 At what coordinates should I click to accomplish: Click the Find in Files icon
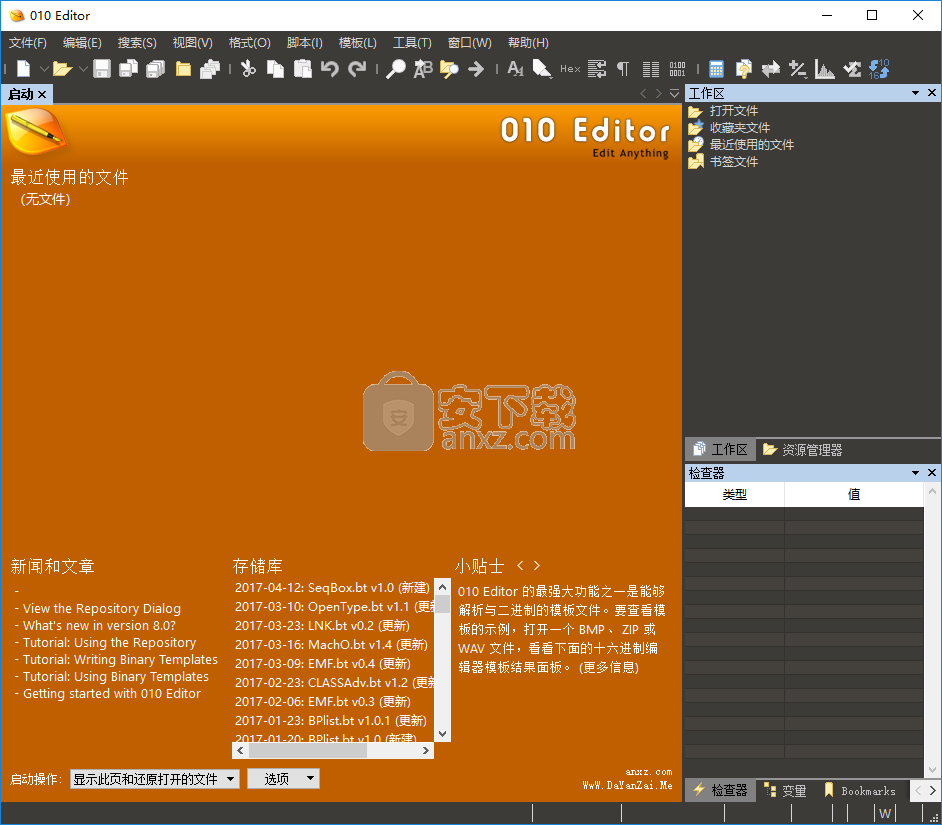tap(449, 69)
